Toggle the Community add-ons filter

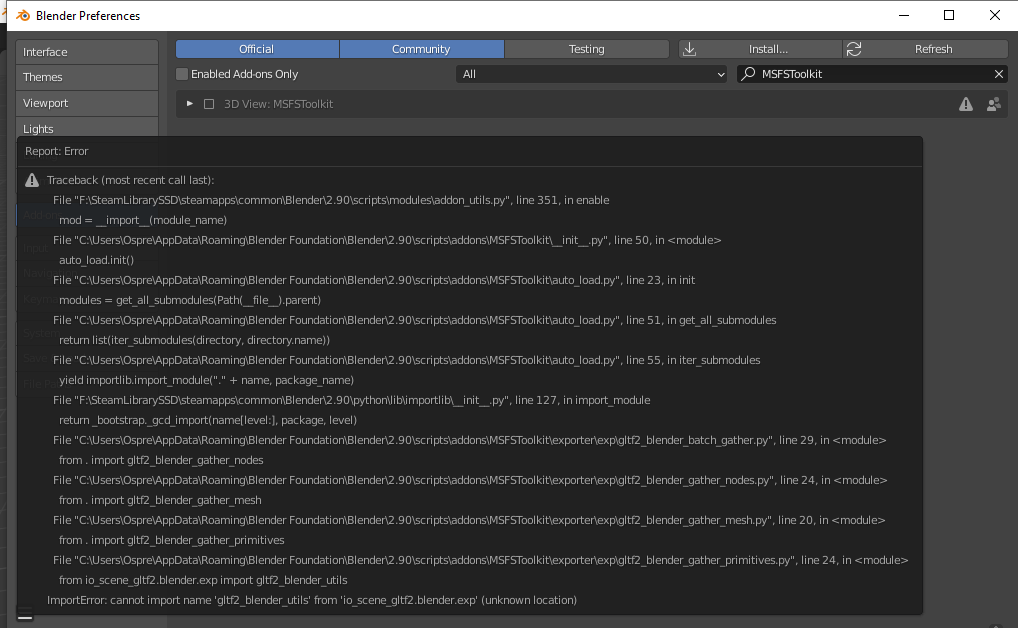click(421, 49)
